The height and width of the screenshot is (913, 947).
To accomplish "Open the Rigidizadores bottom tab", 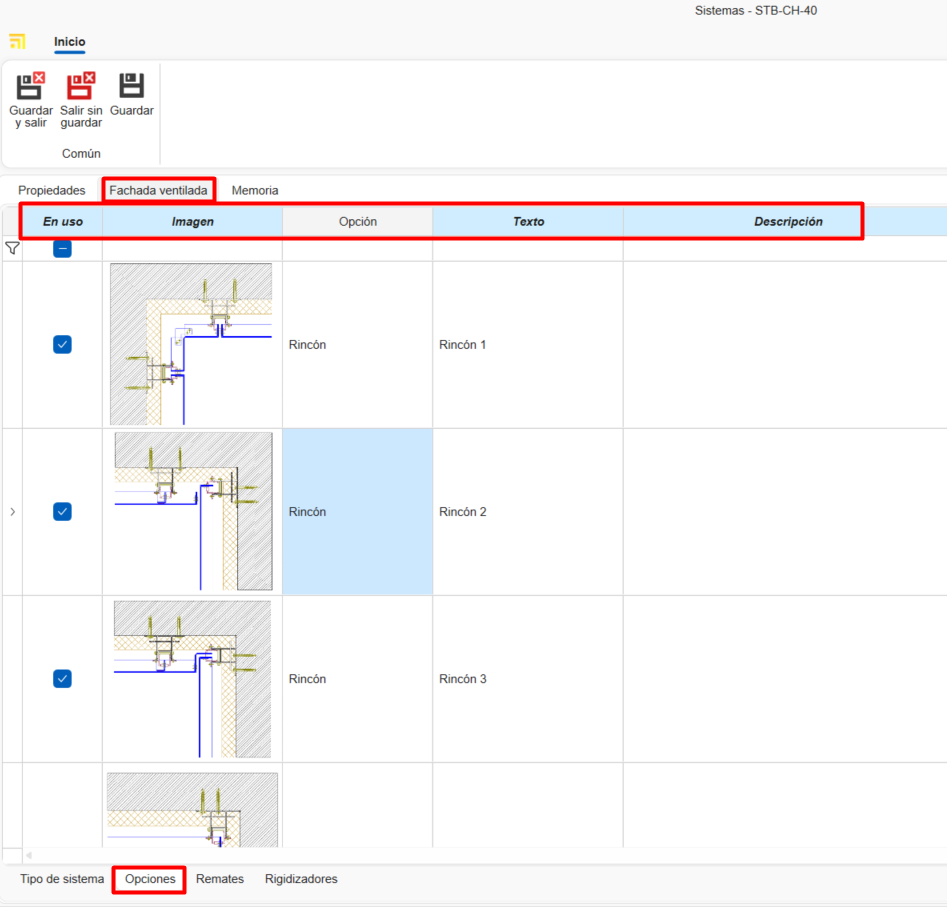I will (301, 879).
